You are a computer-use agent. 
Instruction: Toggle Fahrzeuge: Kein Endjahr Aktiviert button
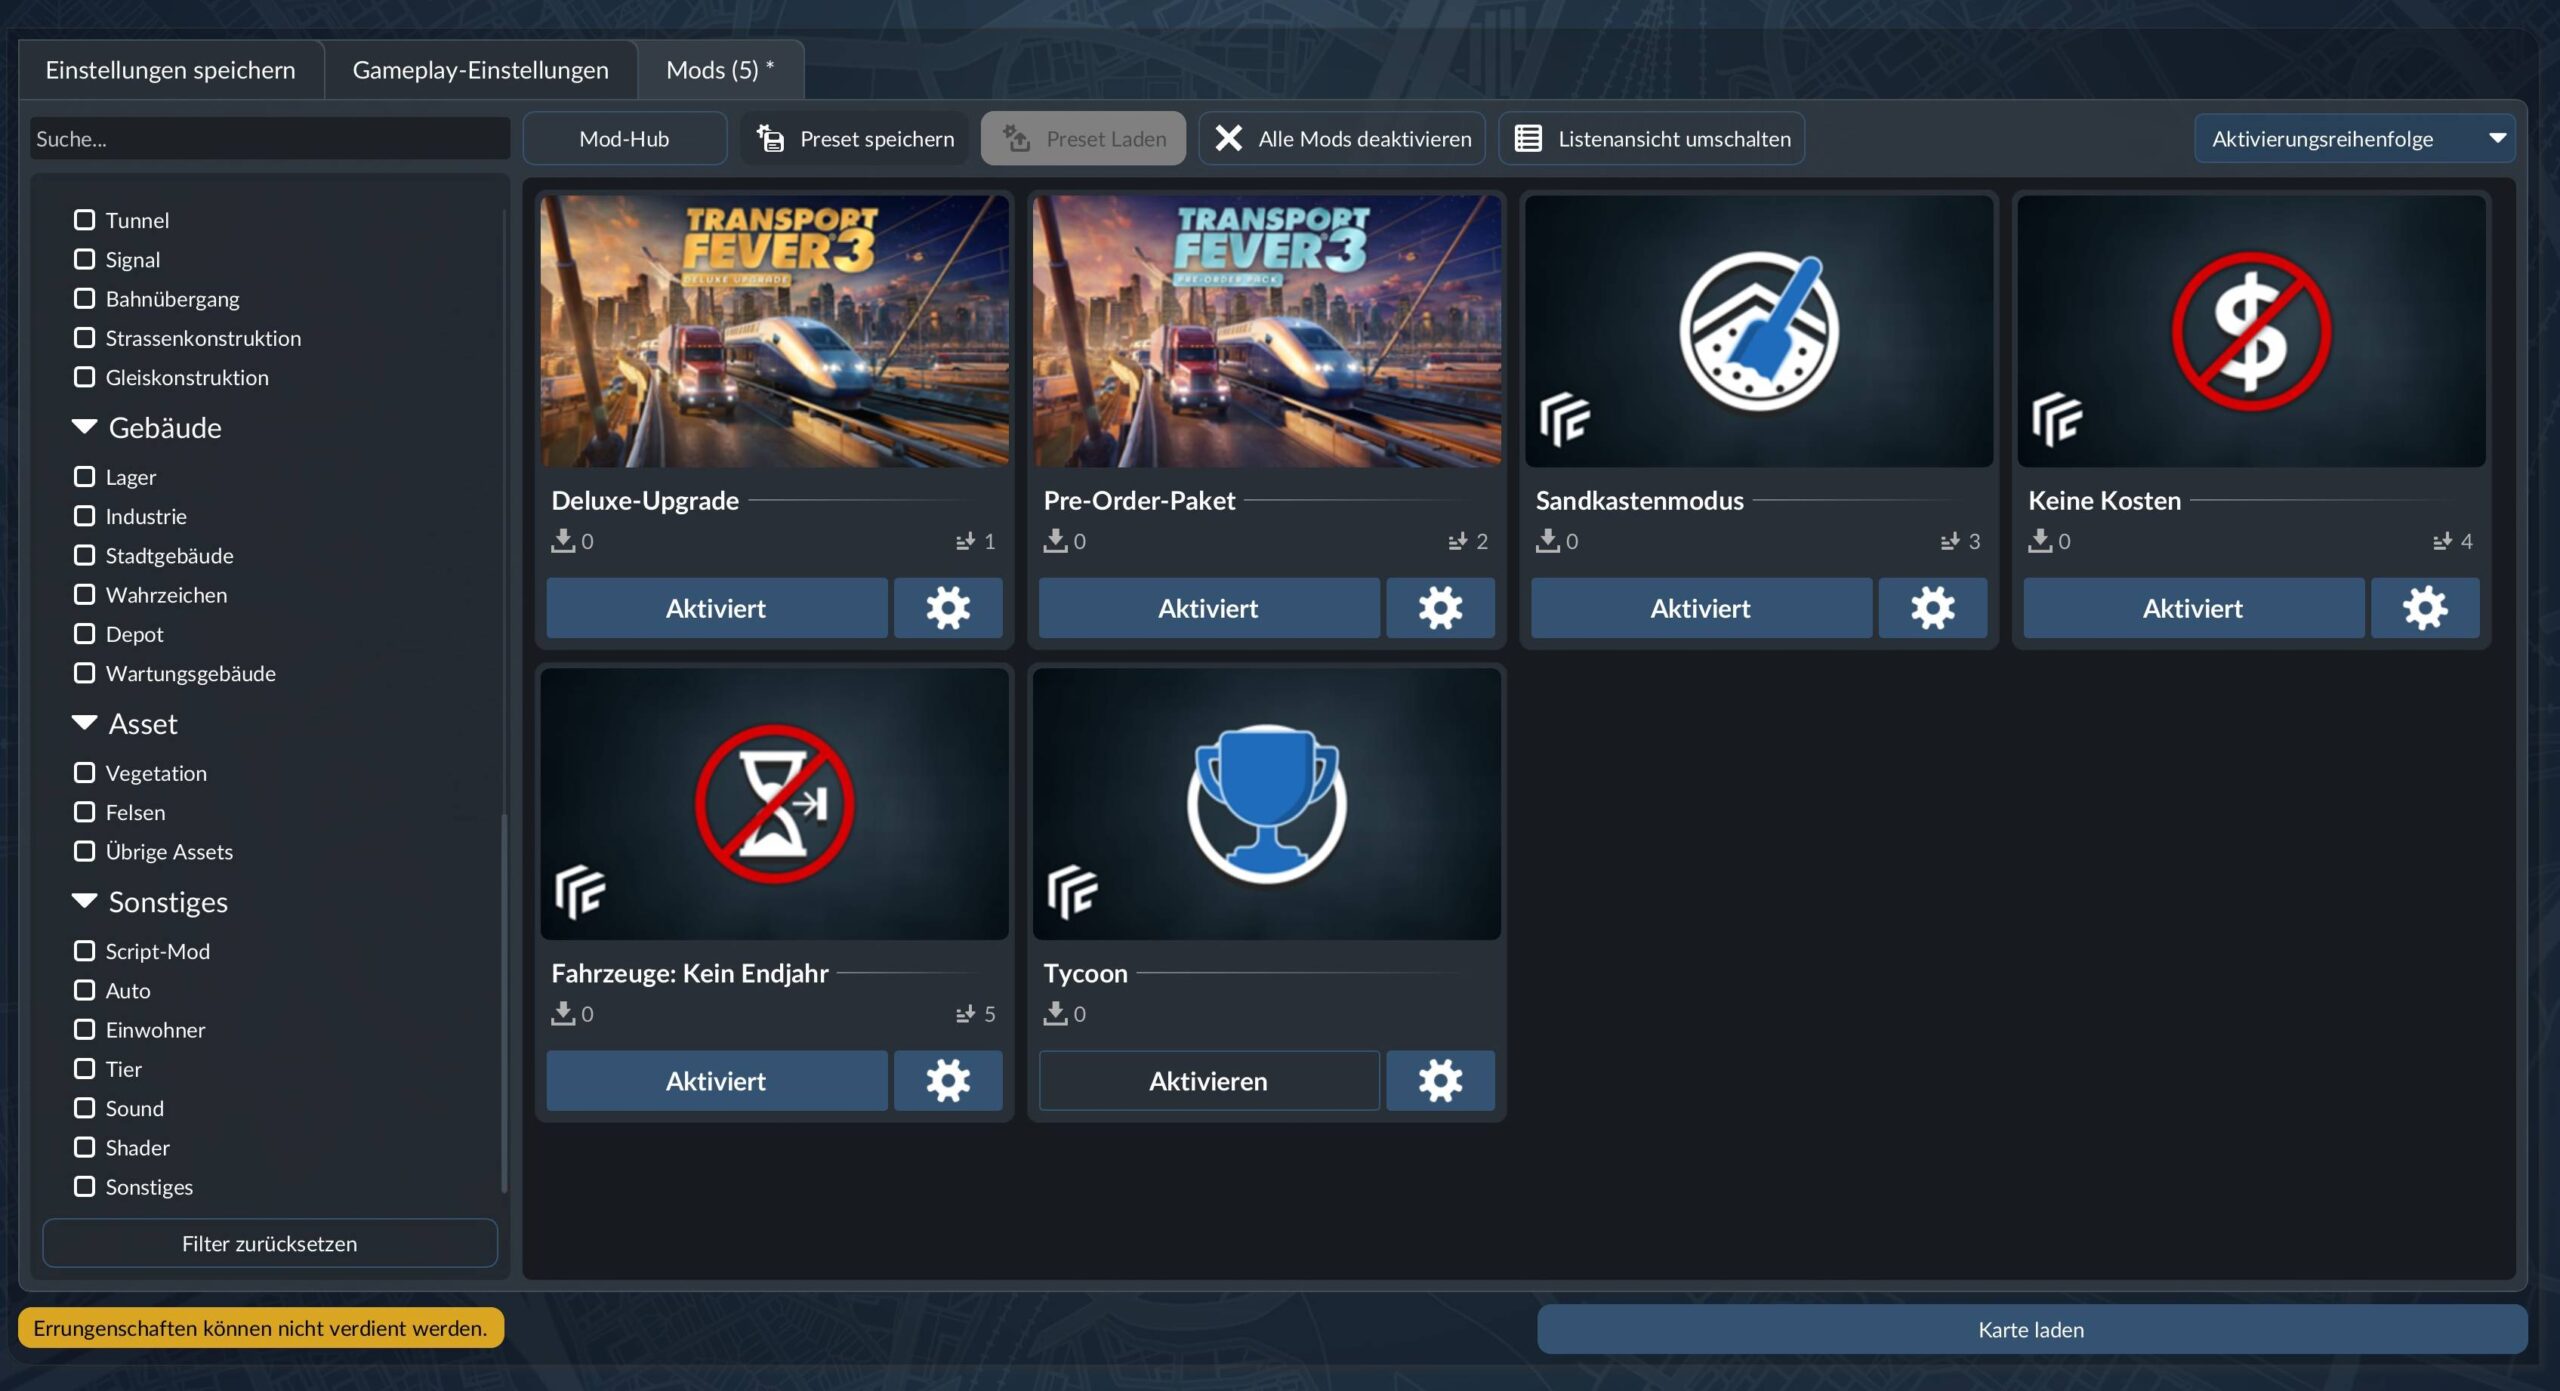click(x=717, y=1081)
